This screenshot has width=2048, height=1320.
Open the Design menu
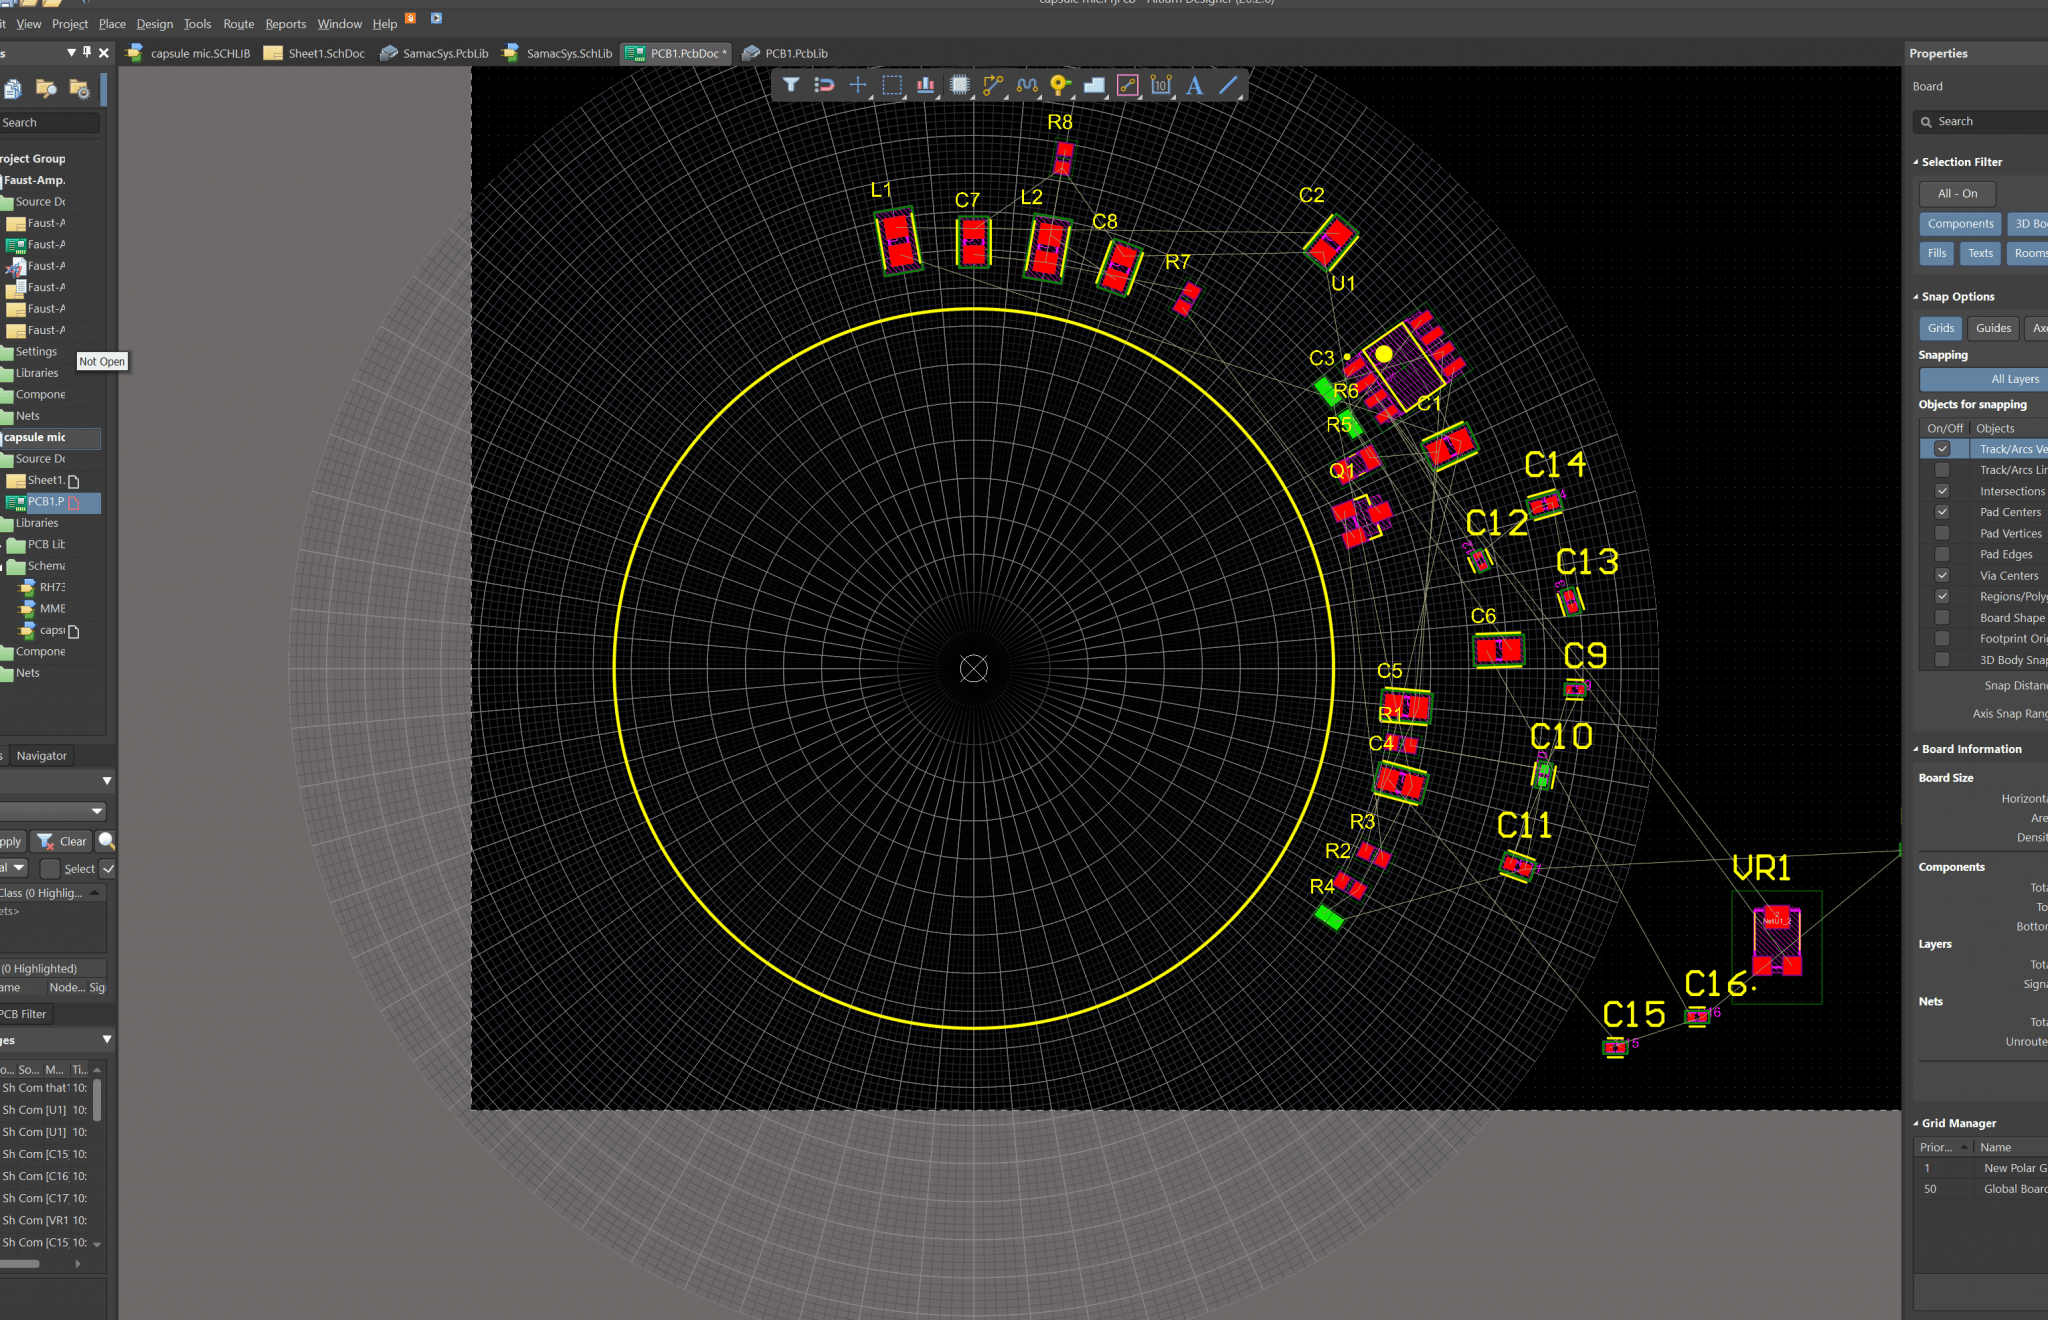click(x=154, y=24)
